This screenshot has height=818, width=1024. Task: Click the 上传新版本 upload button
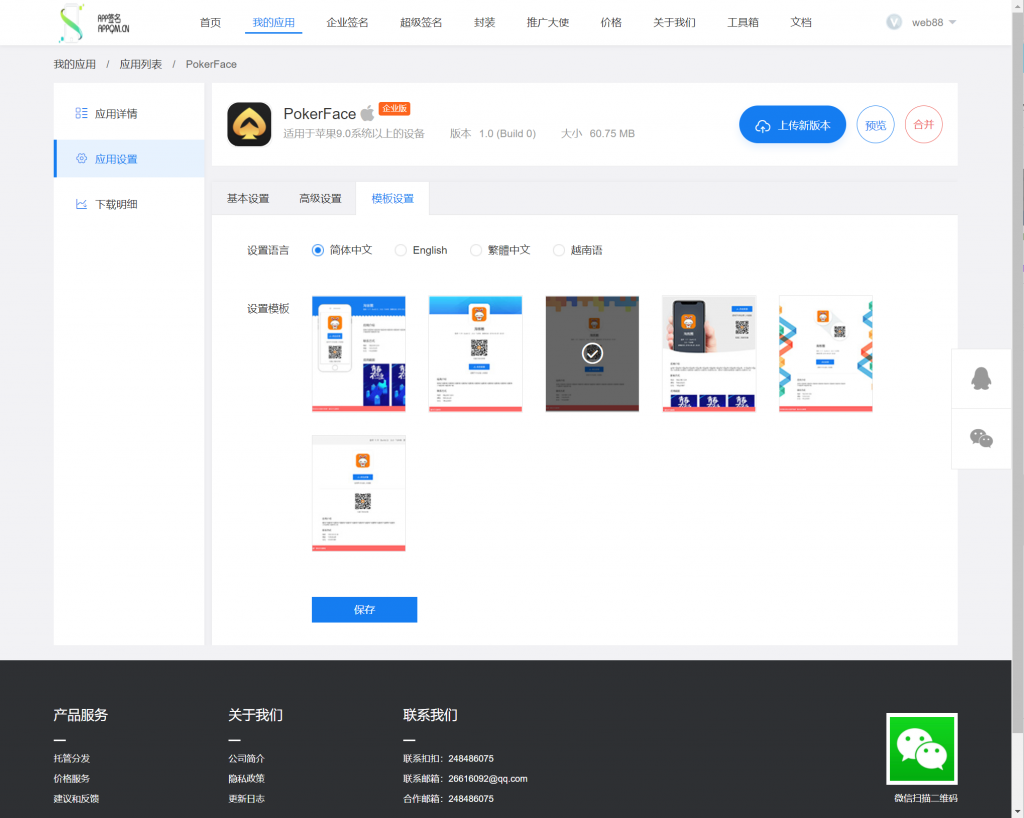pyautogui.click(x=792, y=125)
